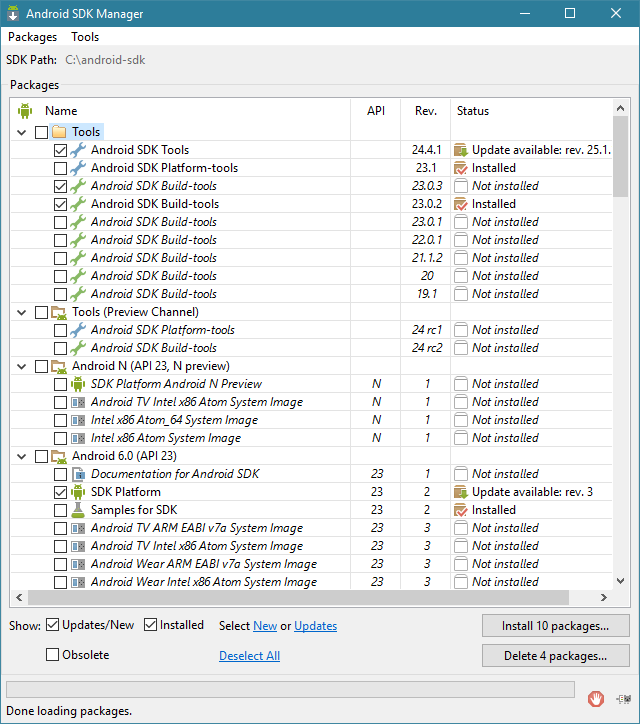Toggle the Updates/New show filter
This screenshot has height=724, width=640.
pos(53,625)
